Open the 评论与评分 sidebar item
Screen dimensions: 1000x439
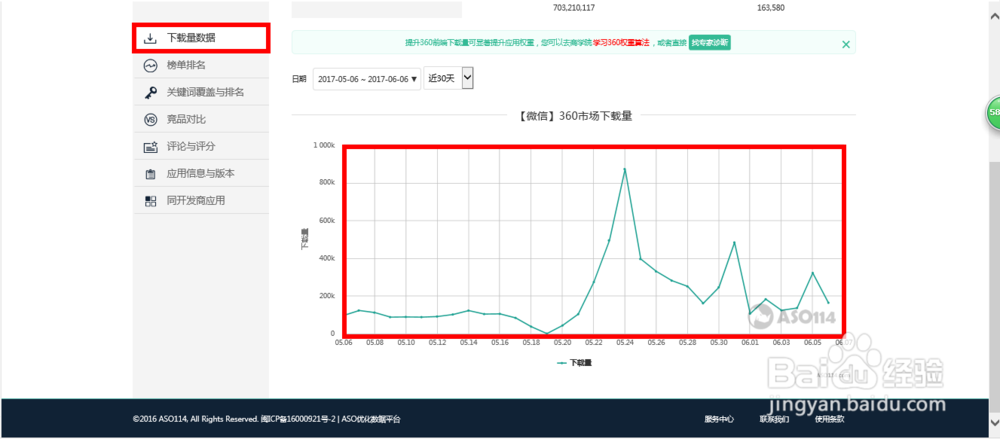pyautogui.click(x=201, y=146)
